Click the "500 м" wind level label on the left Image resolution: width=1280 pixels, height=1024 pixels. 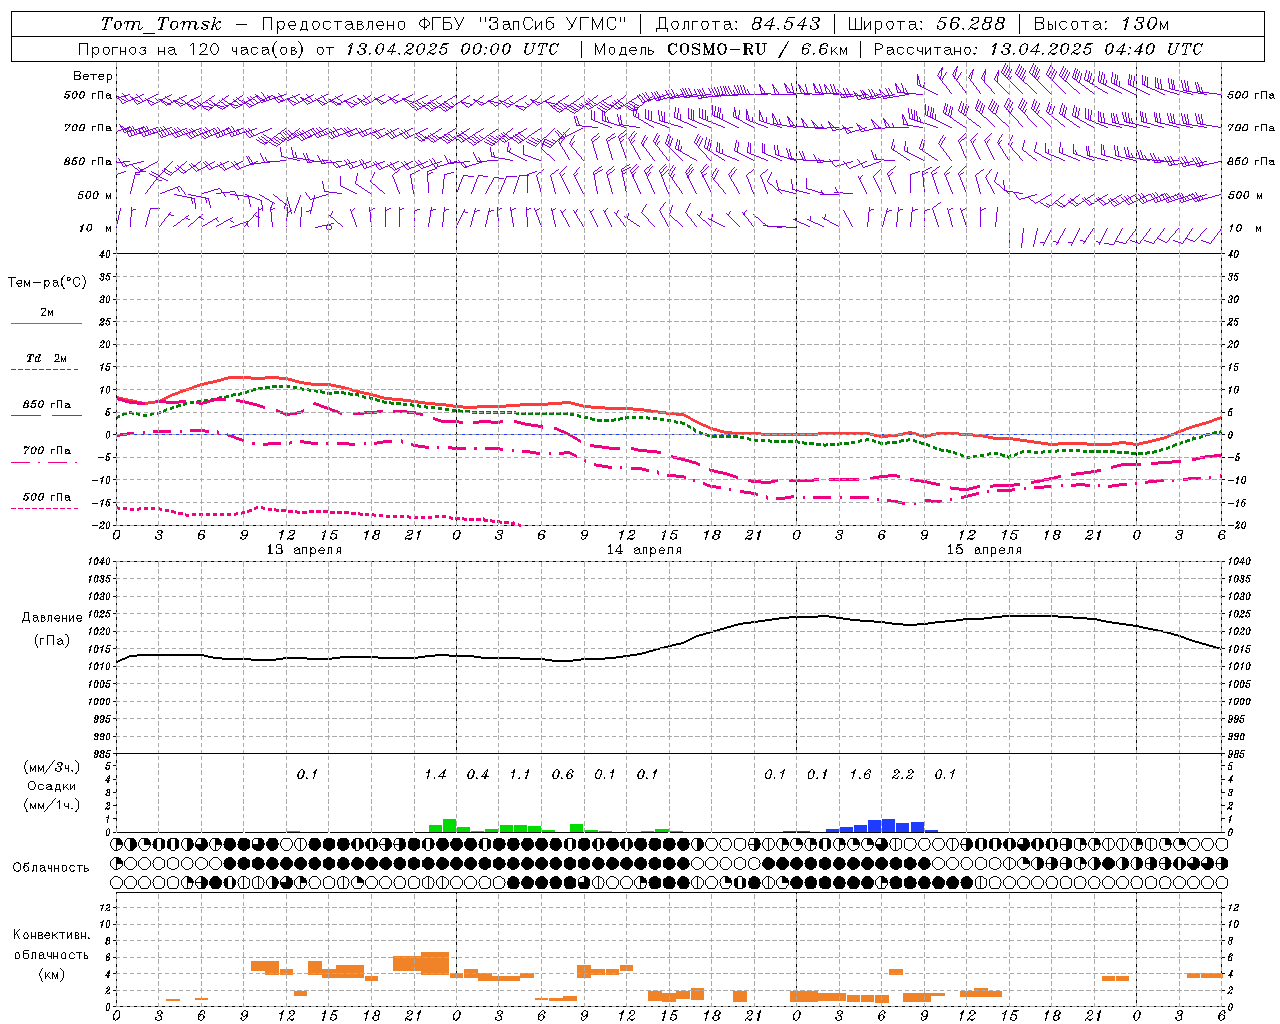[x=95, y=195]
